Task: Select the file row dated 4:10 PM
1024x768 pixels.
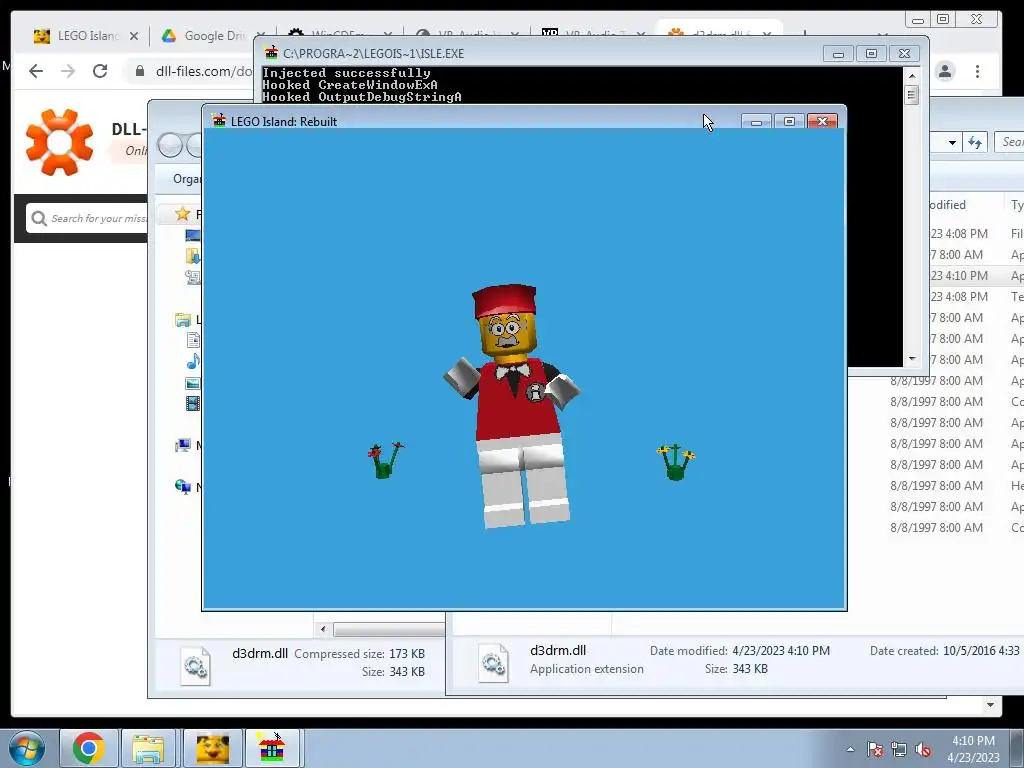Action: (x=976, y=276)
